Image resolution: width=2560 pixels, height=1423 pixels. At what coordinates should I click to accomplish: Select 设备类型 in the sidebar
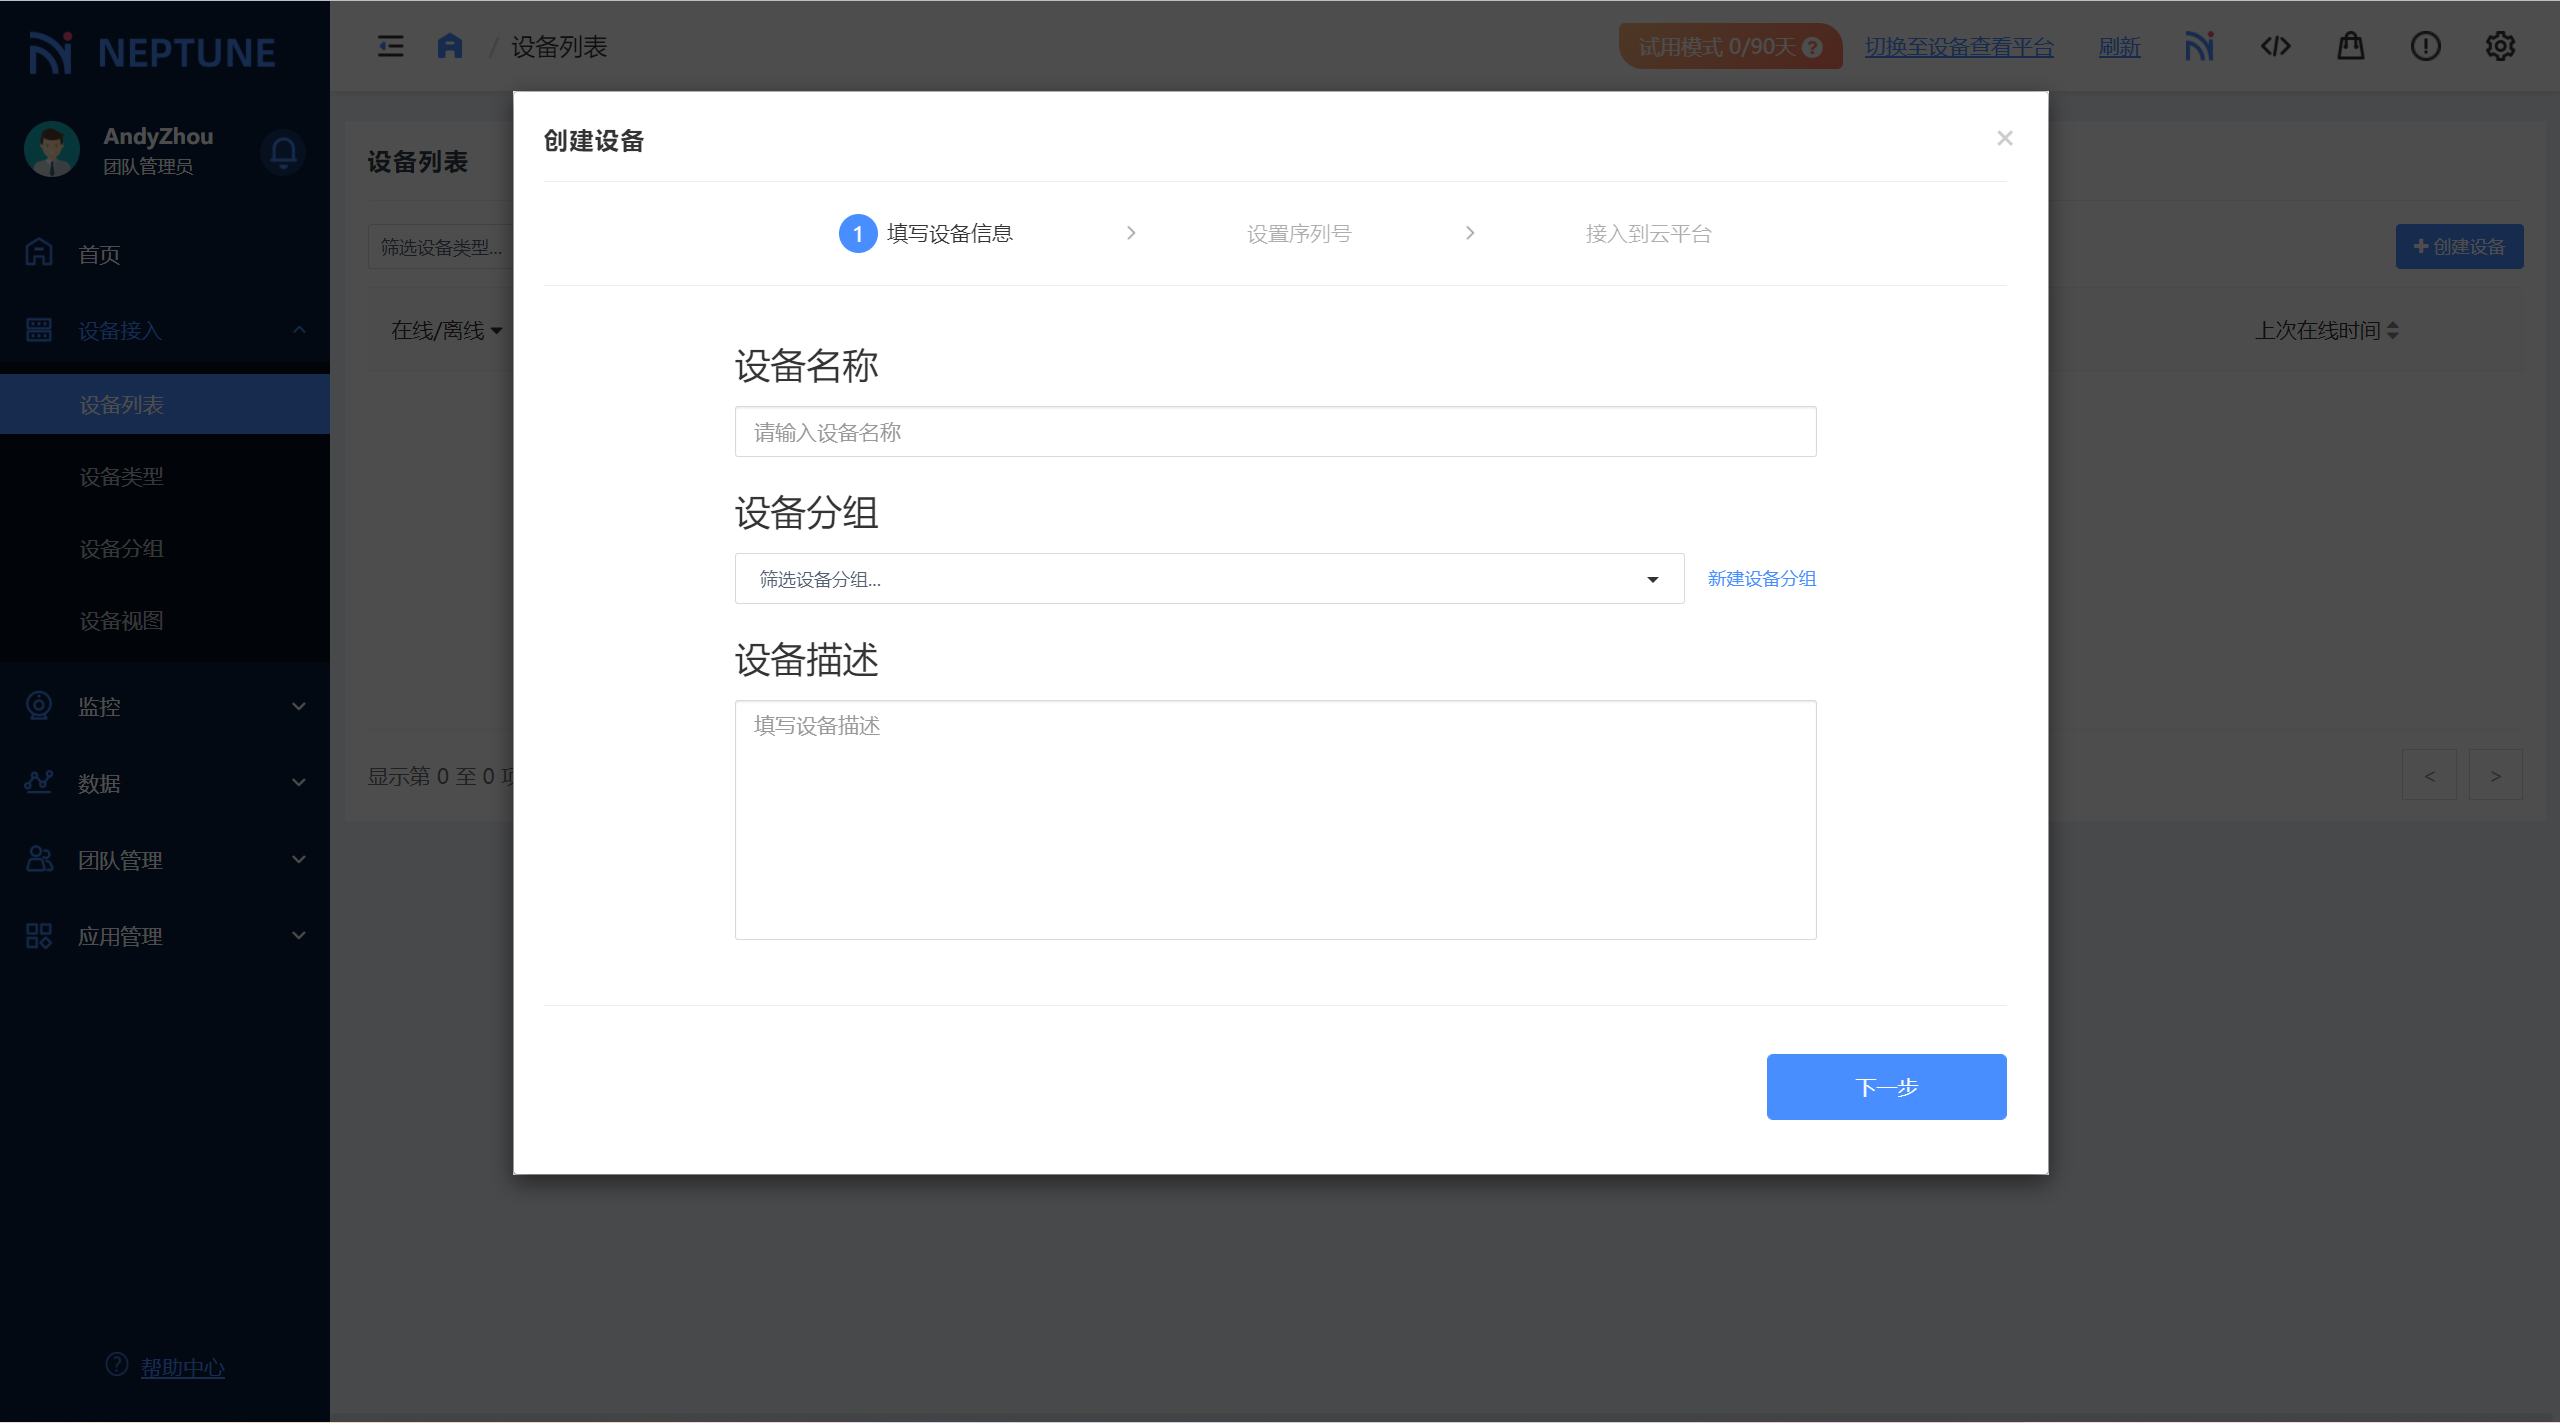(x=122, y=477)
